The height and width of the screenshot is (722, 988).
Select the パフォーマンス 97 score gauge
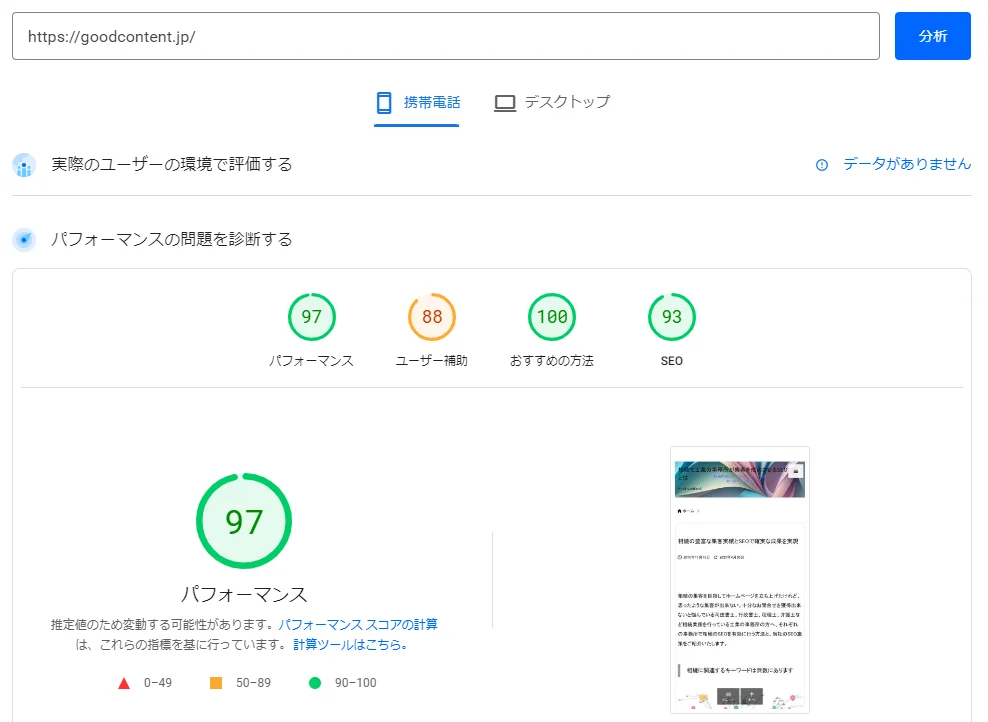312,316
